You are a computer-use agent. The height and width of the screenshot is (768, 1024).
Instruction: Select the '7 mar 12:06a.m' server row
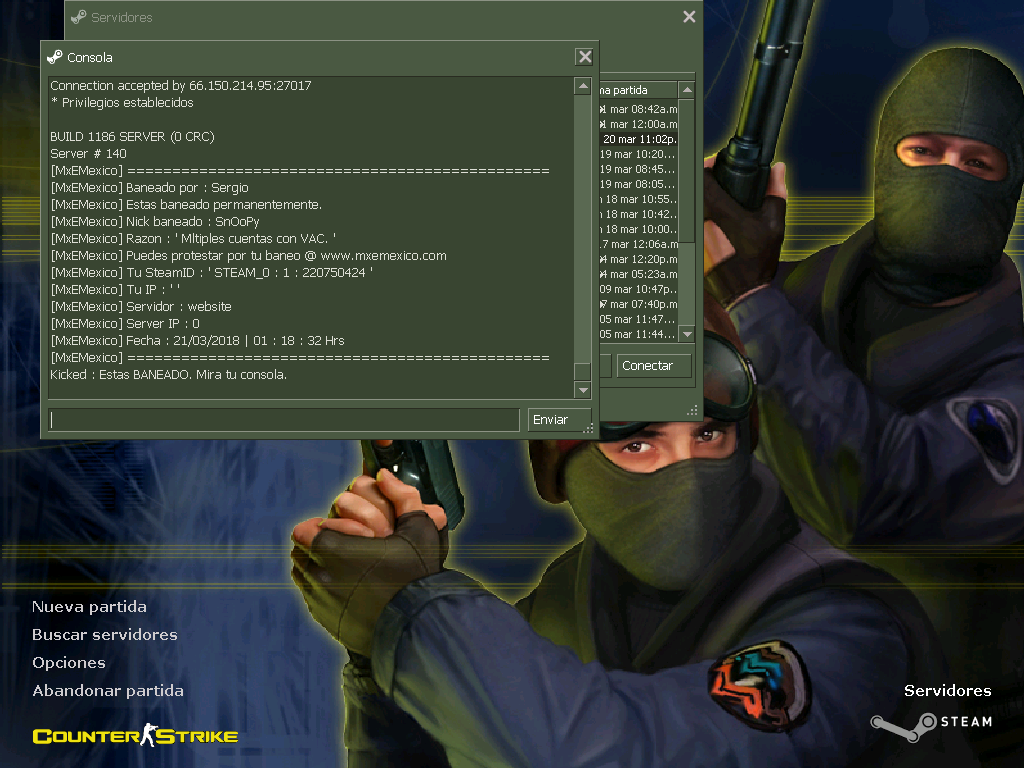pos(638,244)
